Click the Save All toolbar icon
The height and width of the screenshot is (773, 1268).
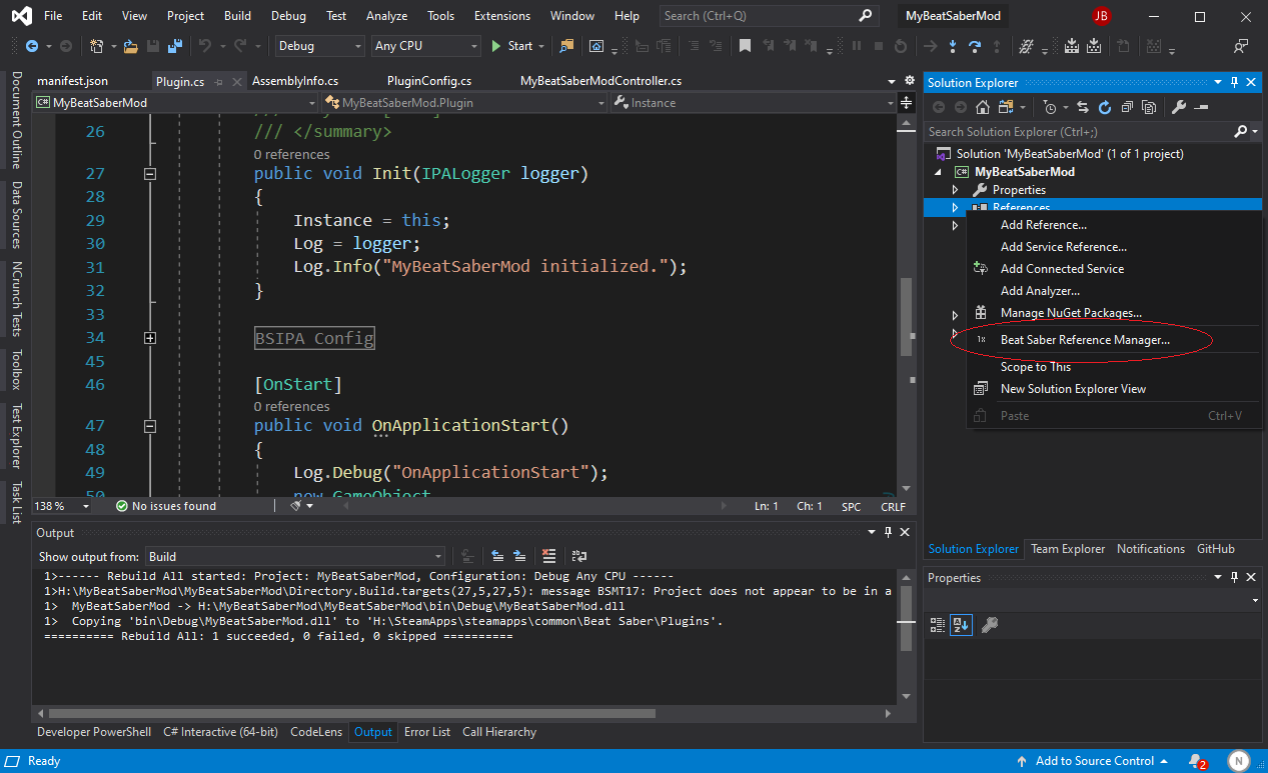coord(174,46)
